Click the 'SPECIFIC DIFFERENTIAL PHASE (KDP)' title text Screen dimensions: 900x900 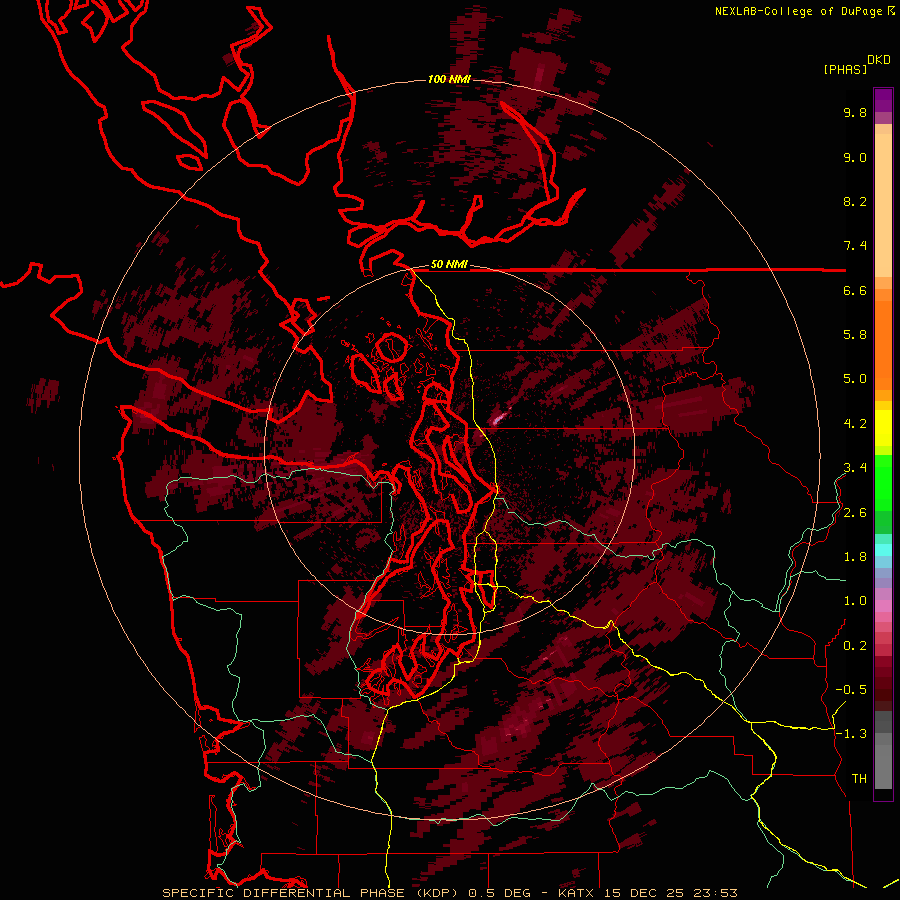[311, 893]
